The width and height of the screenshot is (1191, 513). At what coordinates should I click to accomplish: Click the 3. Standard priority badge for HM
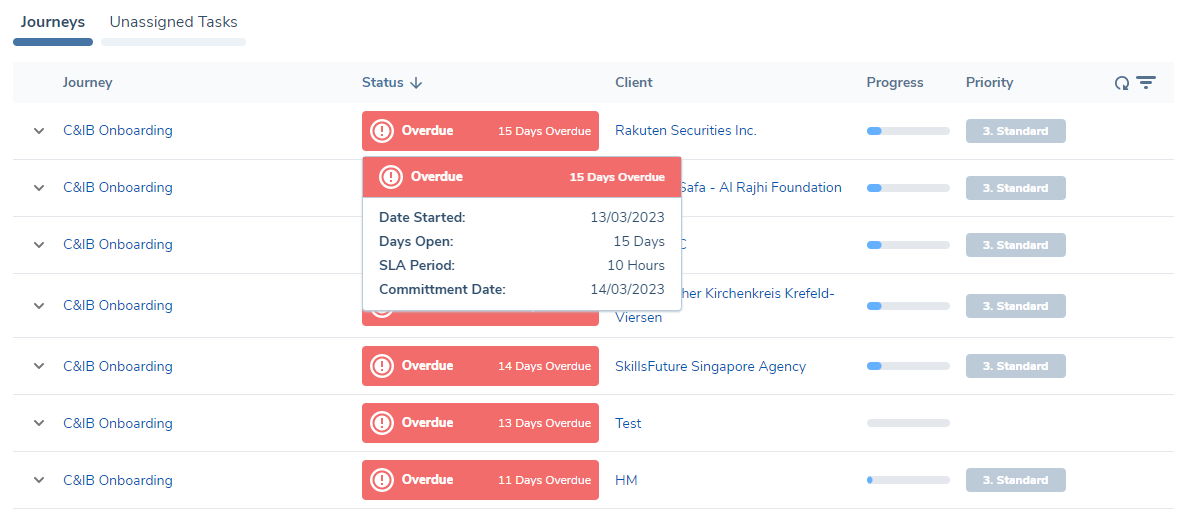pyautogui.click(x=1015, y=480)
